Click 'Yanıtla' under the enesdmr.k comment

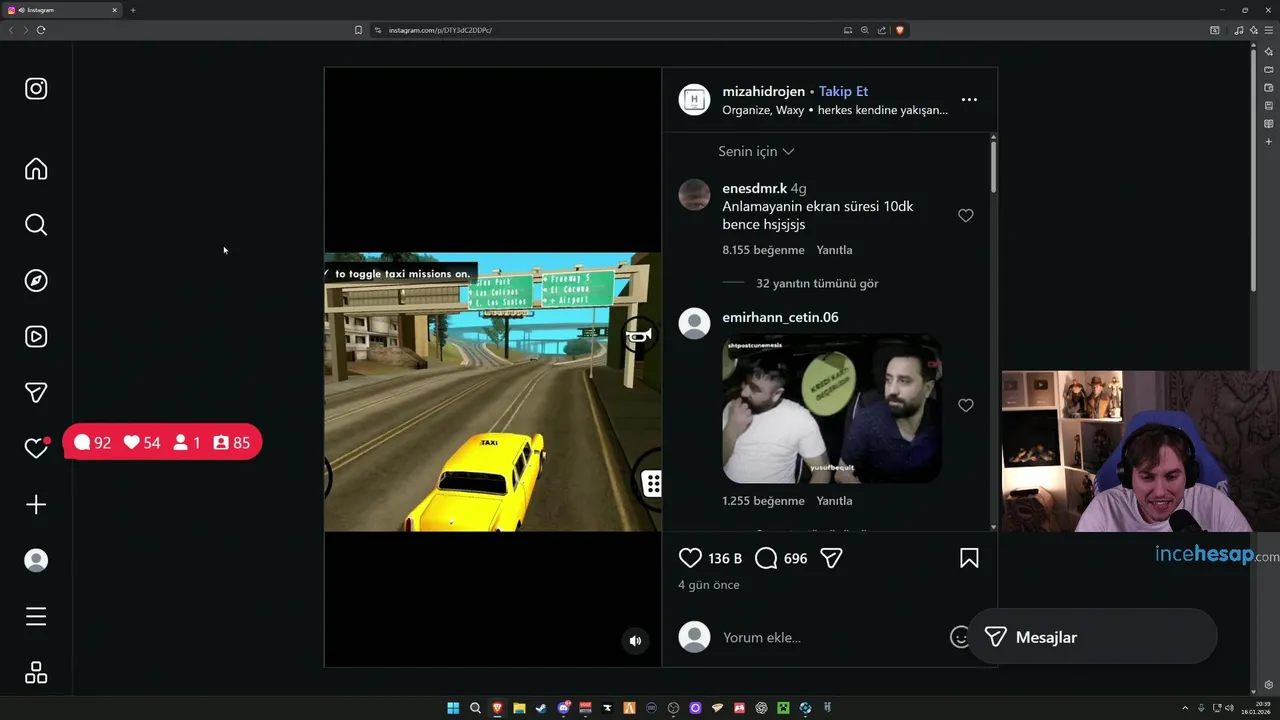(x=834, y=250)
